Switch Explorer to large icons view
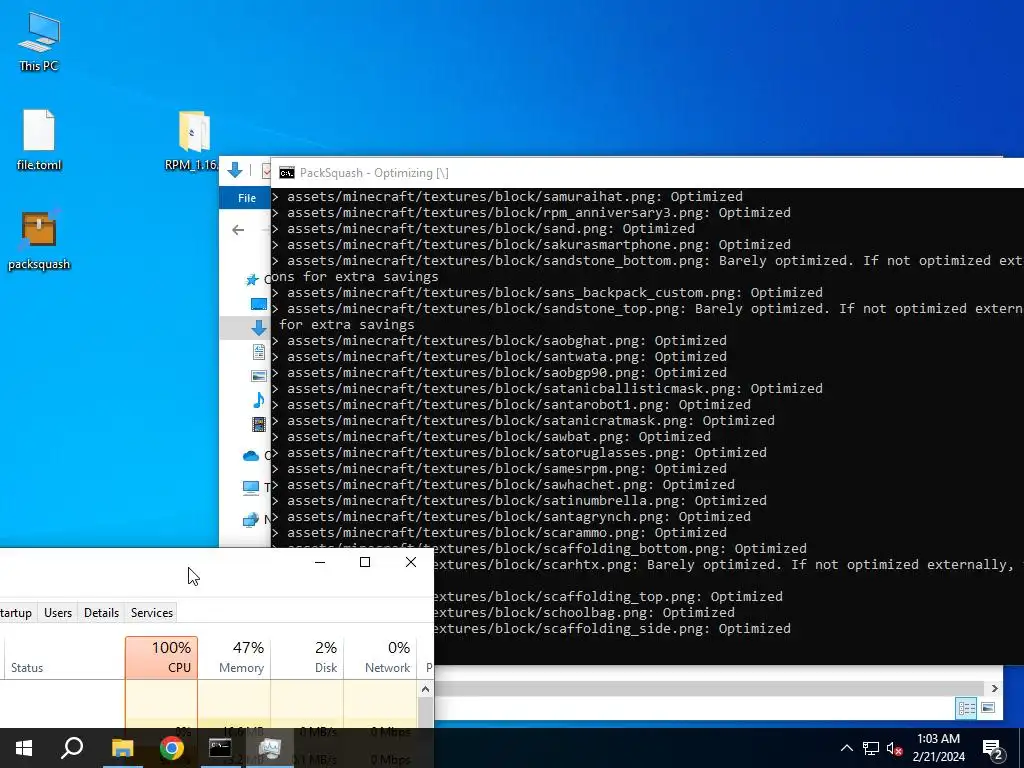This screenshot has height=768, width=1024. click(x=987, y=708)
